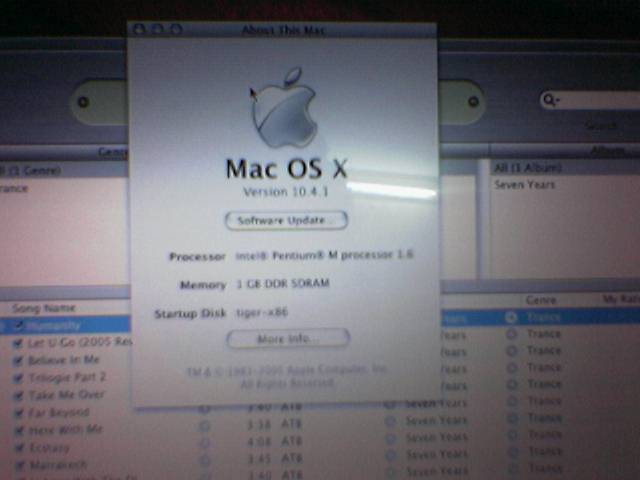Select All (1 Genre) in the browser
Image resolution: width=640 pixels, height=480 pixels.
point(31,171)
